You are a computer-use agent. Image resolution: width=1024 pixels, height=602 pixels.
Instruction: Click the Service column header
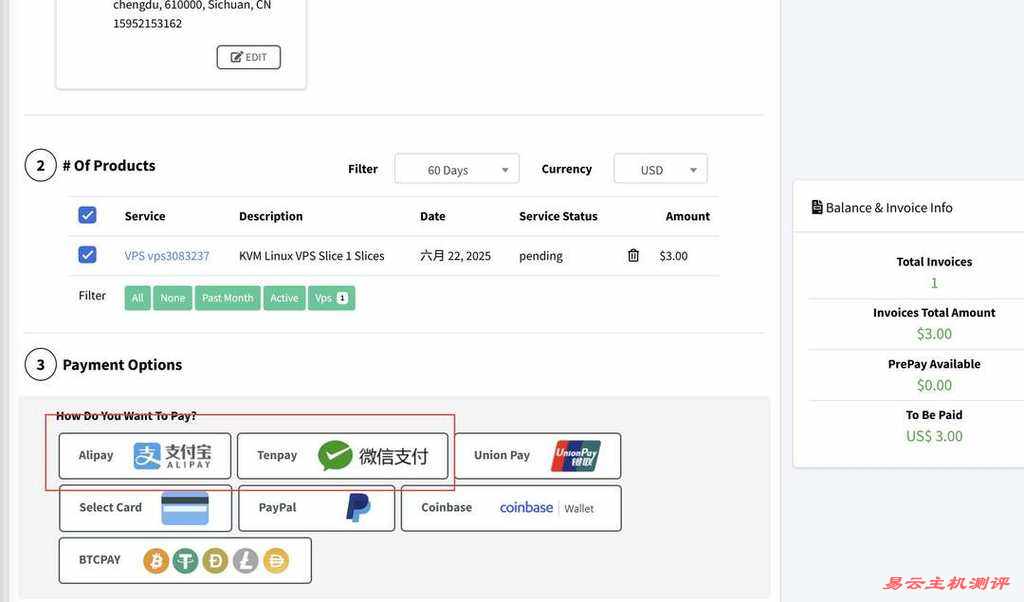coord(145,216)
